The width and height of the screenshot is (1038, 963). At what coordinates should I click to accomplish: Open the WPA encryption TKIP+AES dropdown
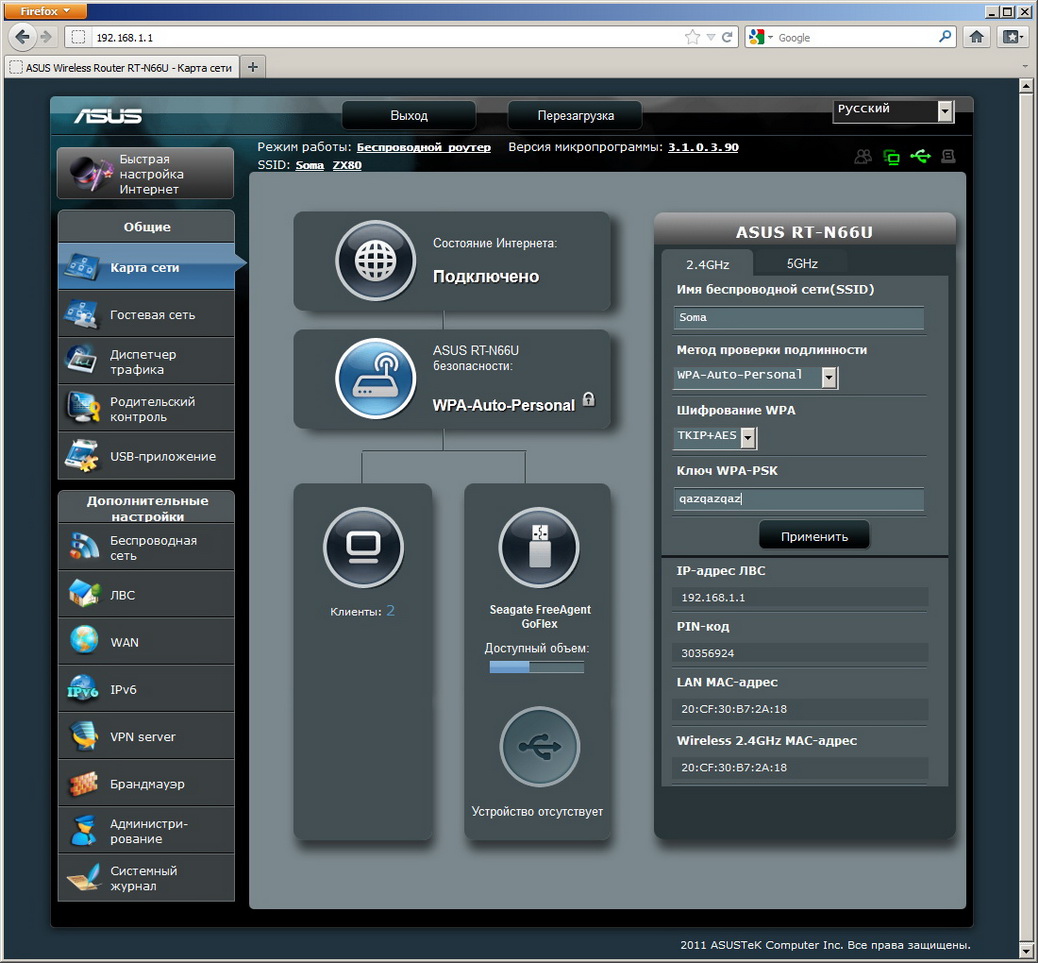(748, 438)
